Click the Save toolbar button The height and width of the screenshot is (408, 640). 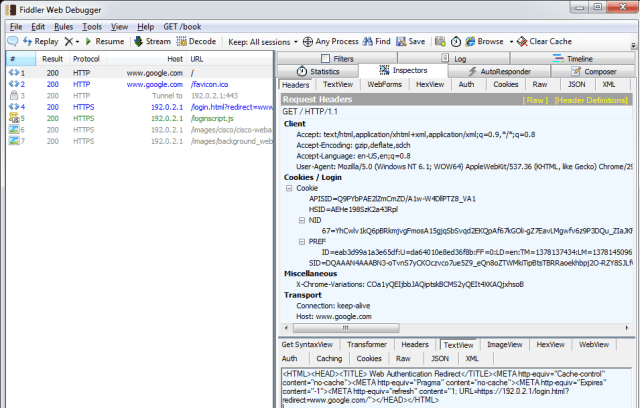(x=410, y=42)
